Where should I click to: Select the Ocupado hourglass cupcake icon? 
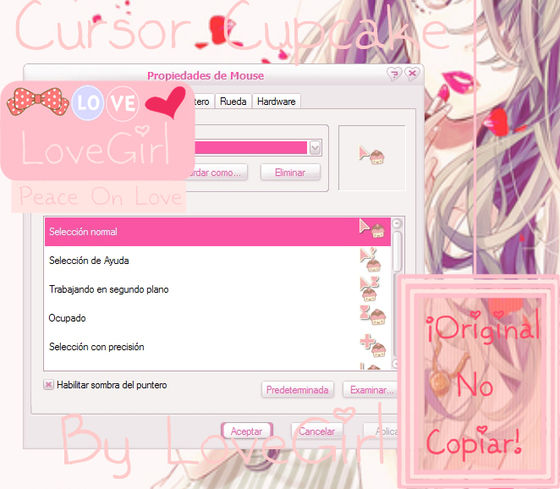pyautogui.click(x=373, y=315)
